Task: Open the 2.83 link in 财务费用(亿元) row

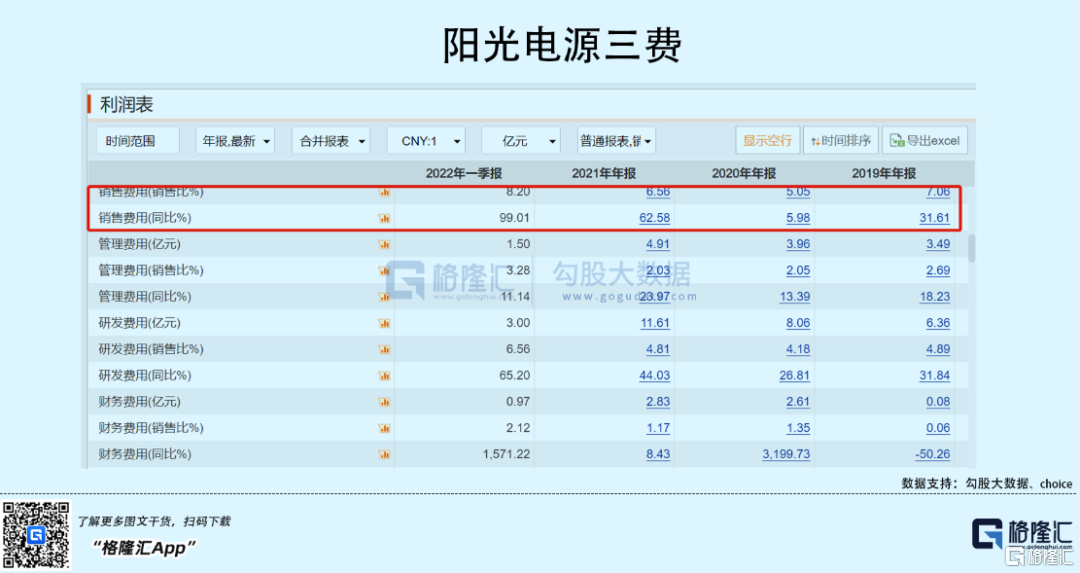Action: click(658, 402)
